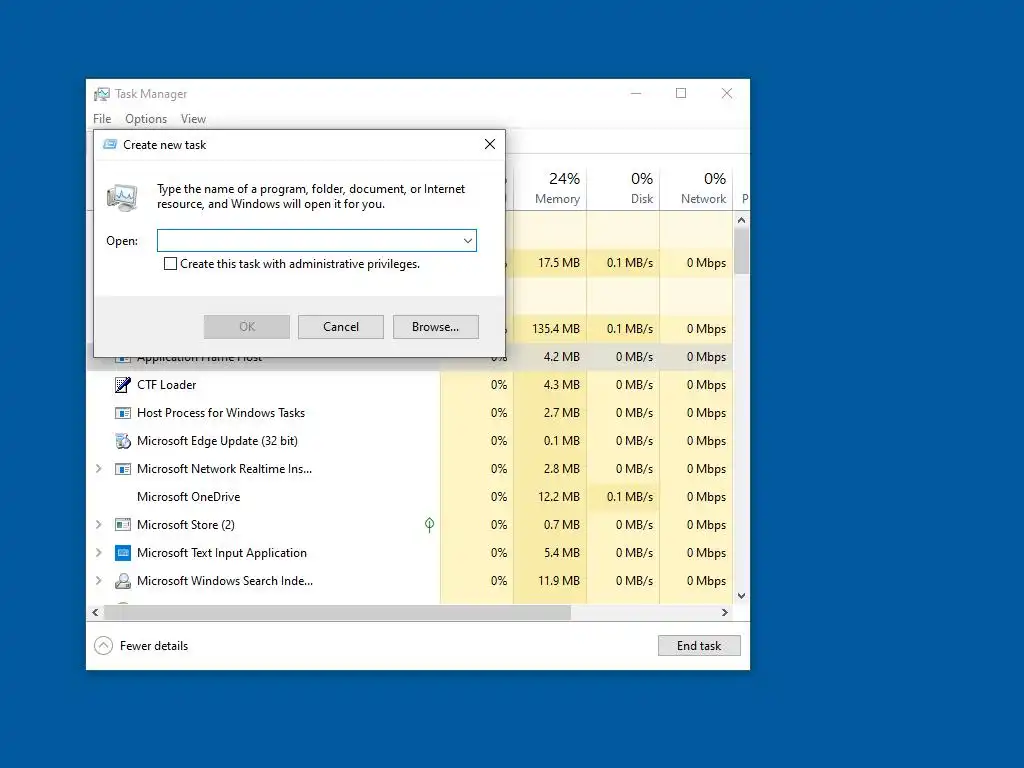
Task: Click the scroll right arrow at bottom
Action: (724, 613)
